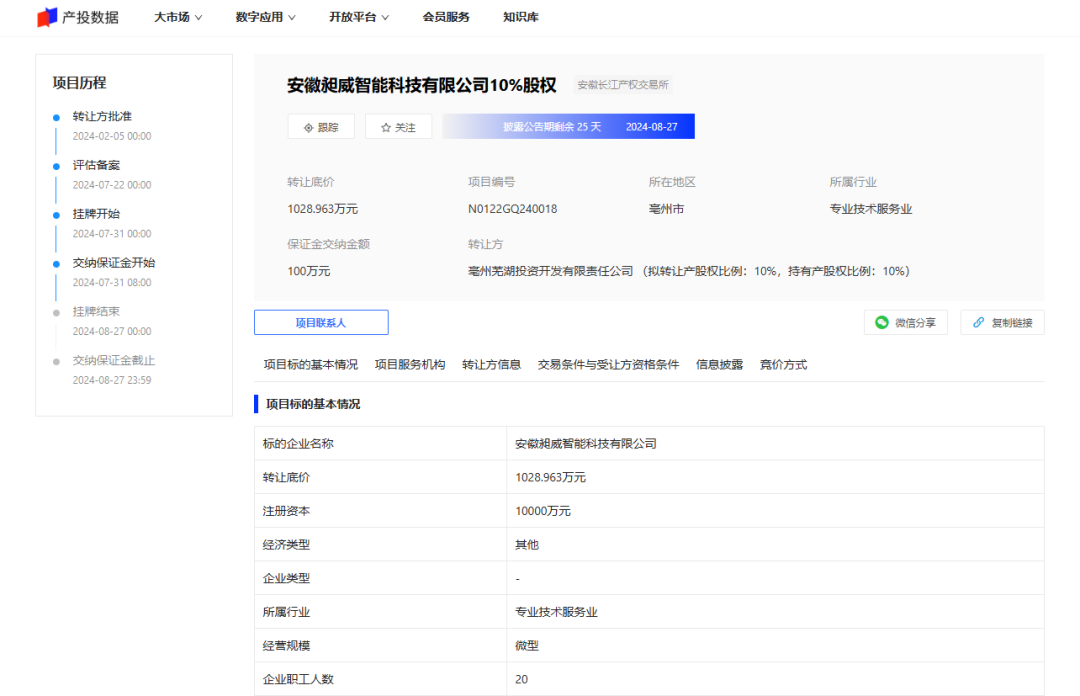Expand the 大市场 dropdown menu
1080x696 pixels.
pyautogui.click(x=178, y=17)
